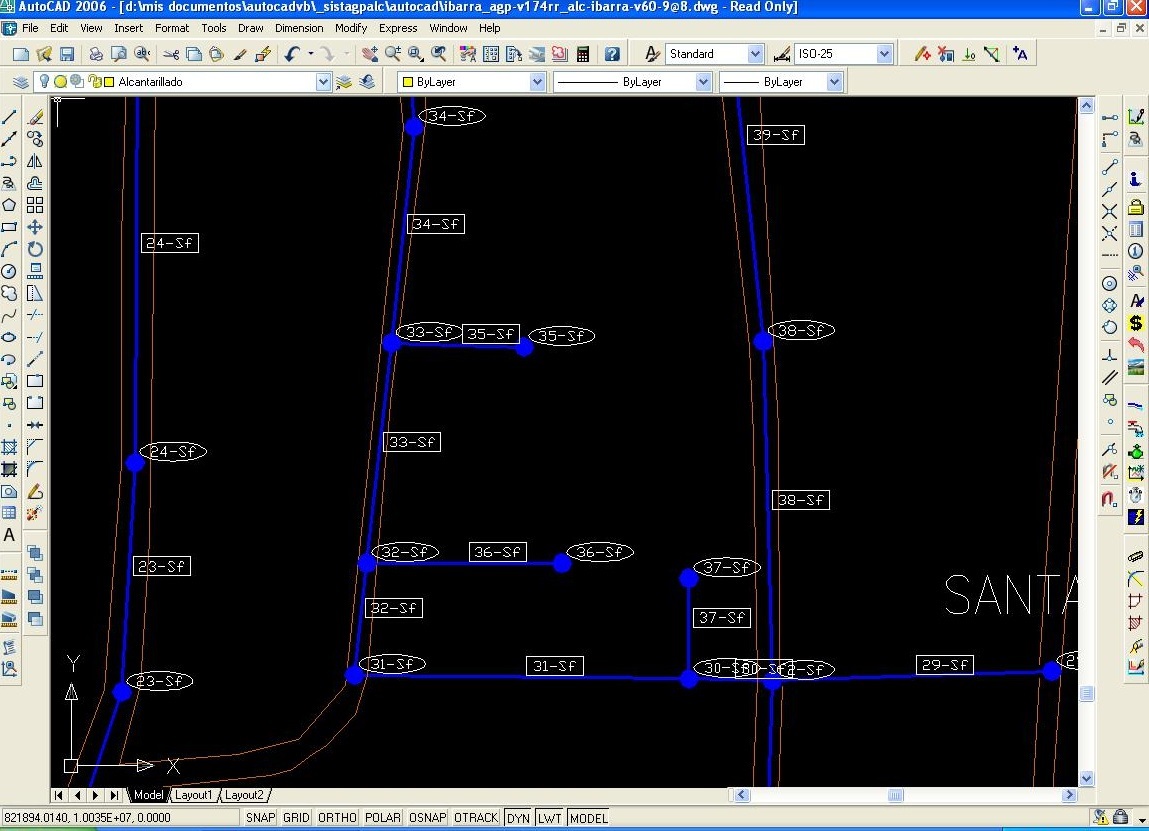Click the Undo arrow icon
The image size is (1149, 831).
[x=291, y=54]
